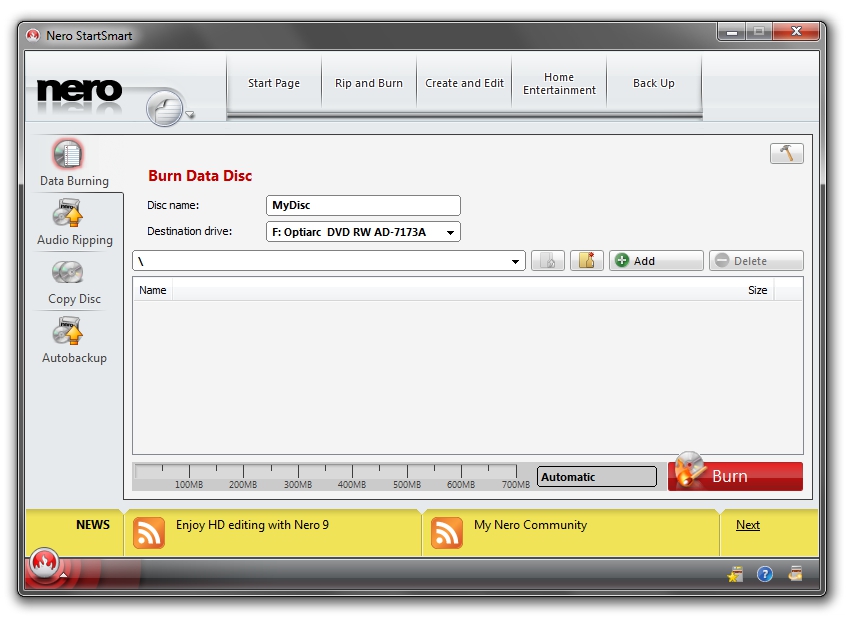The image size is (846, 622).
Task: Click the round new document launcher icon
Action: 165,108
